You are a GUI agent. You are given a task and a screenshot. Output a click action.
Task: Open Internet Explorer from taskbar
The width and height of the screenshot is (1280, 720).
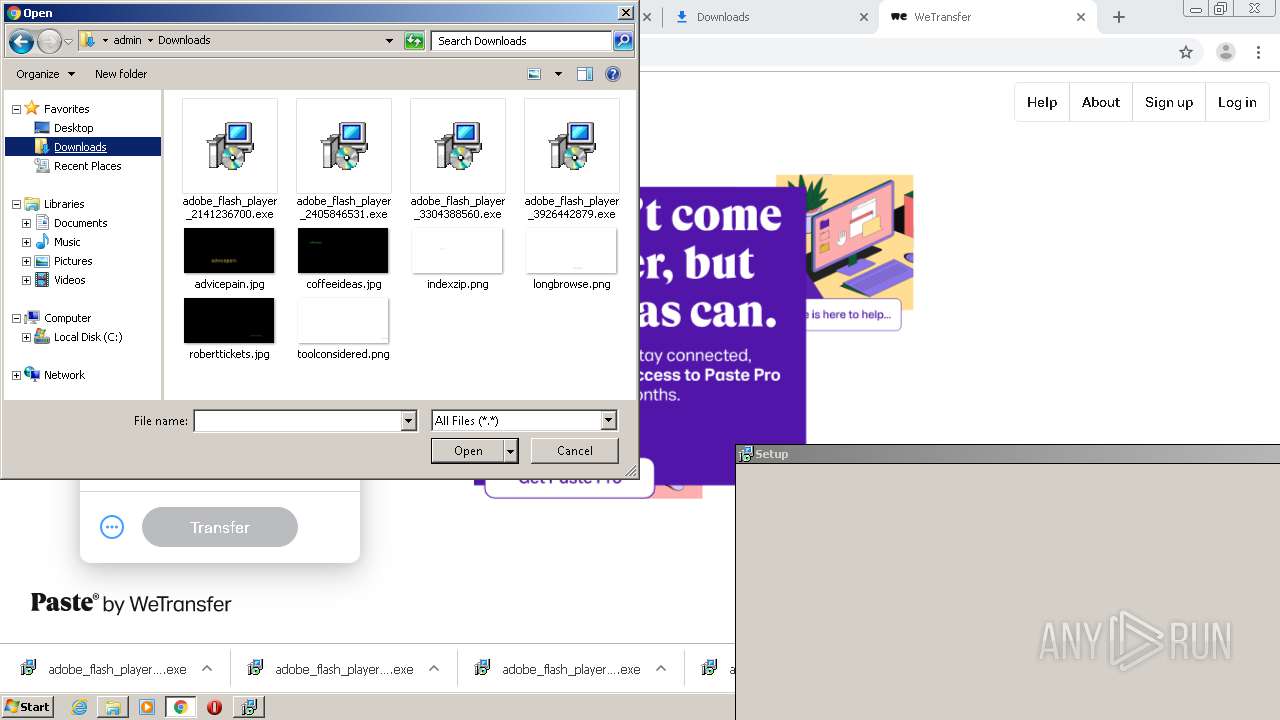point(79,707)
